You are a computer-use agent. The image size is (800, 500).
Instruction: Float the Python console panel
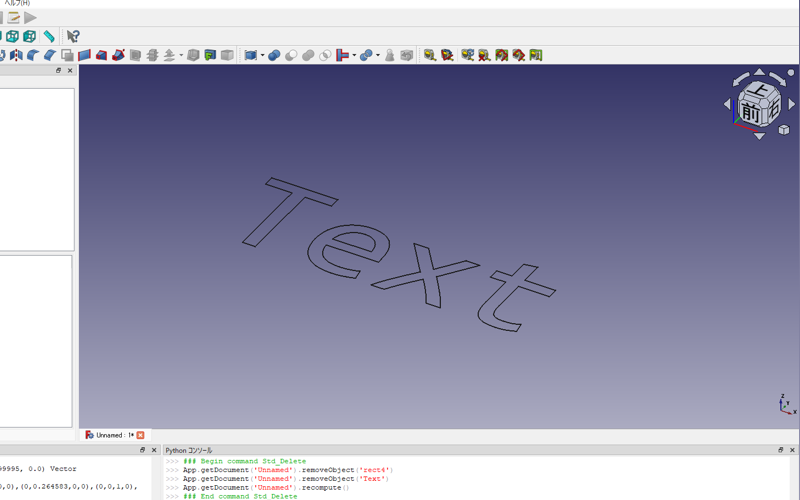pyautogui.click(x=779, y=451)
